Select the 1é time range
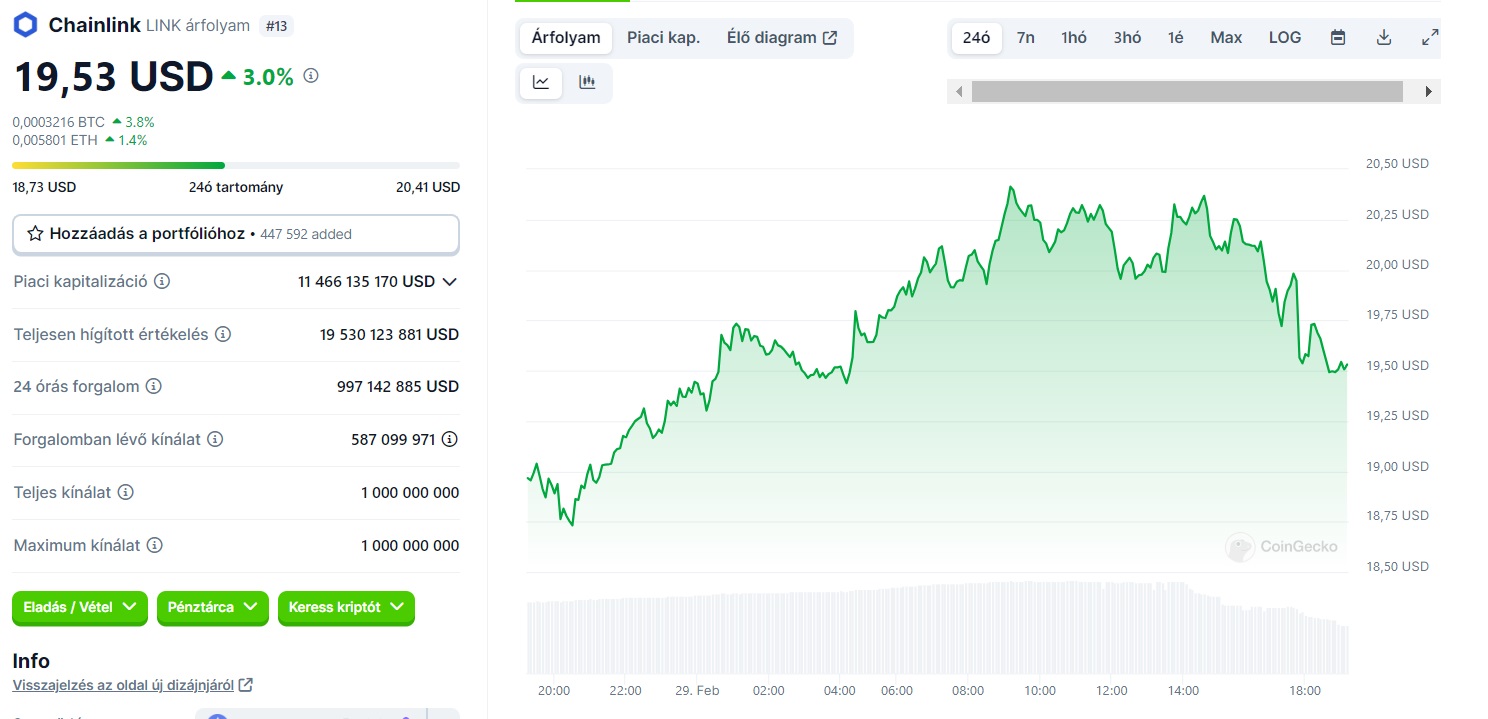The image size is (1488, 719). point(1176,38)
